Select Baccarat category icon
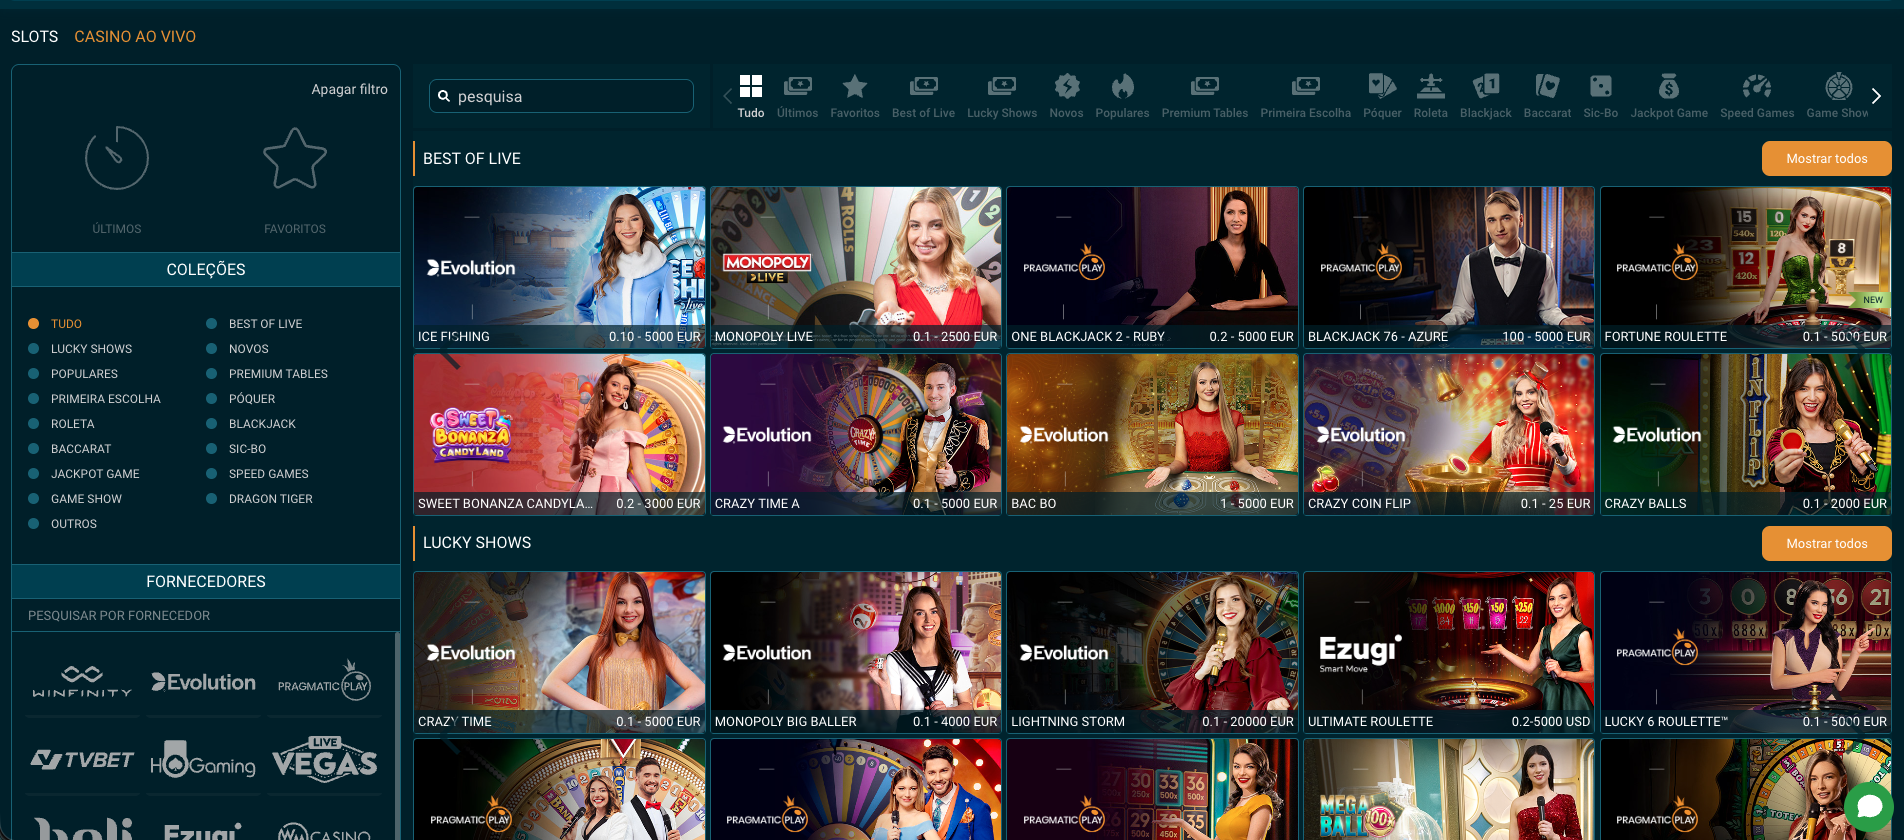The image size is (1904, 840). [1547, 86]
